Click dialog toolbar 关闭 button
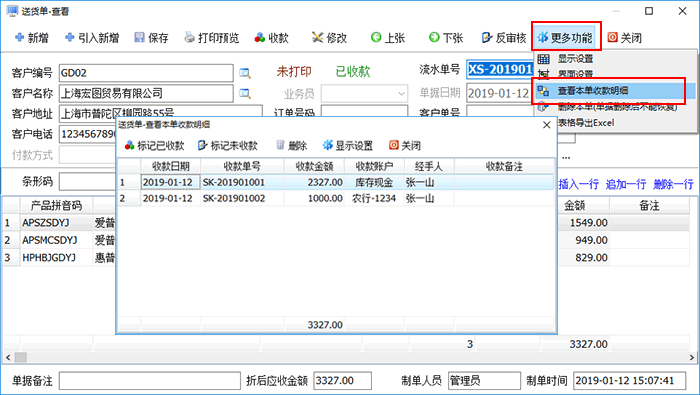The width and height of the screenshot is (700, 395). pos(404,146)
